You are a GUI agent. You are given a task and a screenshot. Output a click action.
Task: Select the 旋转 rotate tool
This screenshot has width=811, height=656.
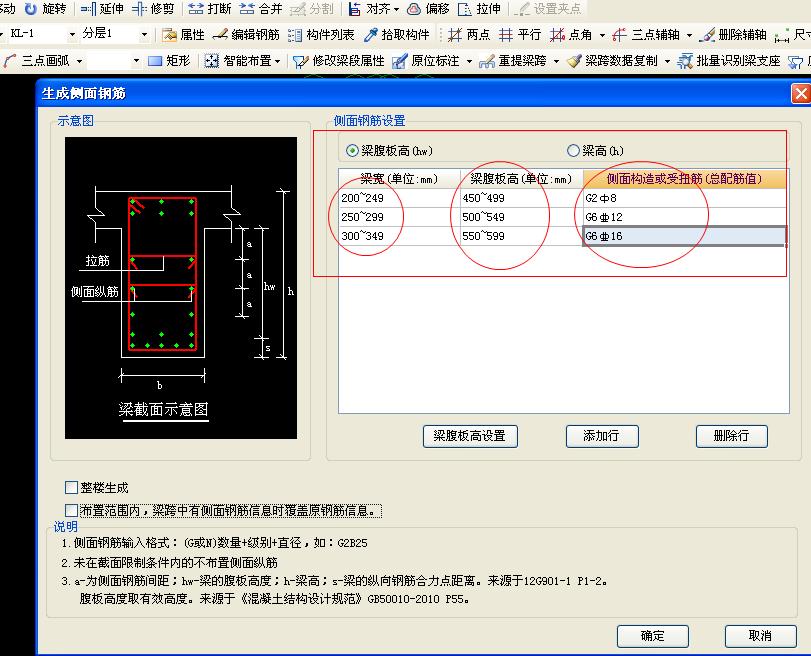pos(46,9)
